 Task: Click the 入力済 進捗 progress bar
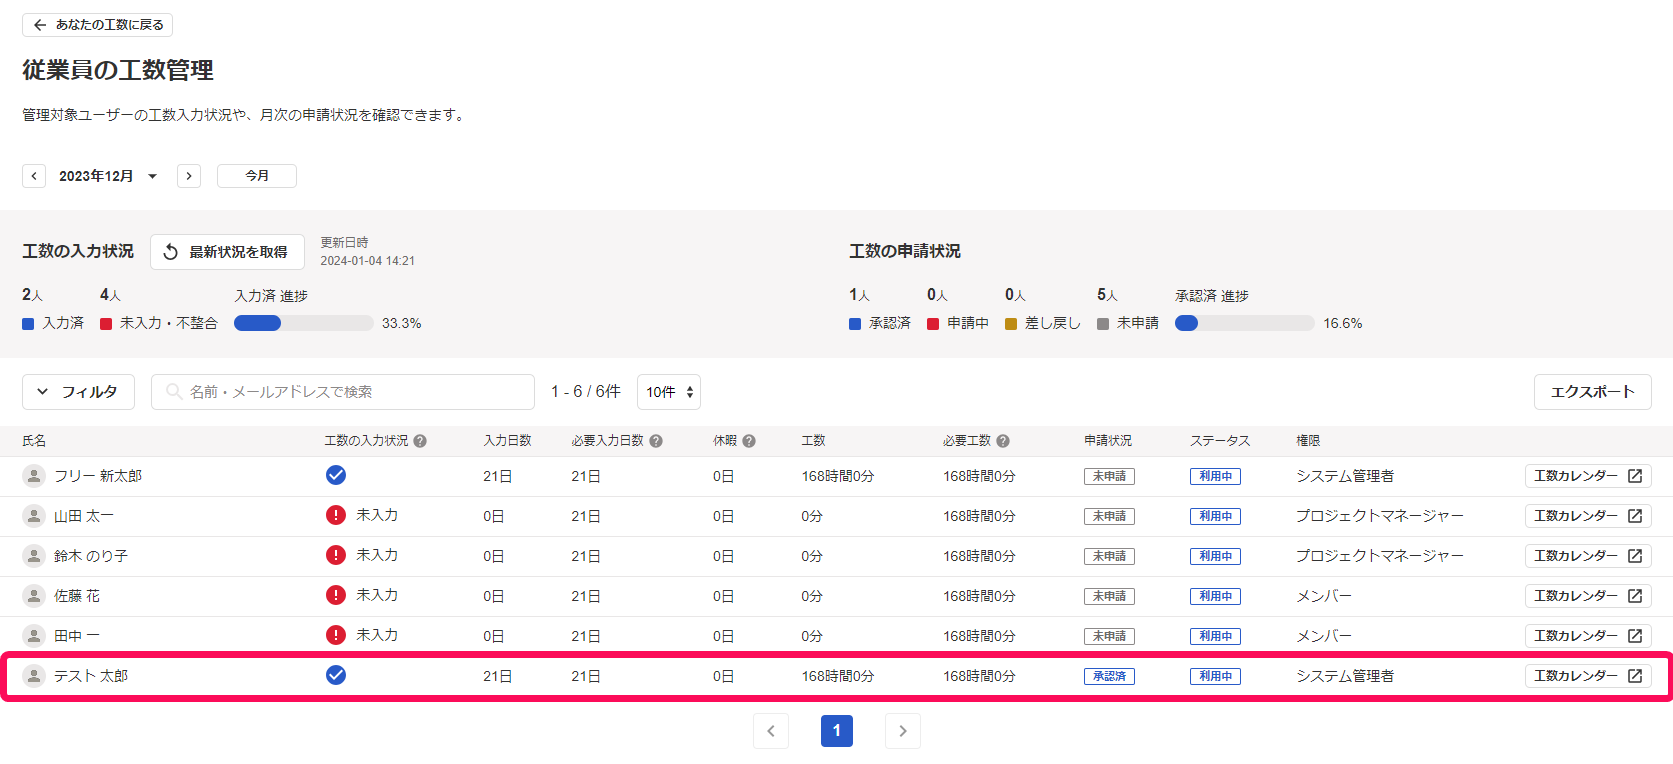click(x=304, y=323)
